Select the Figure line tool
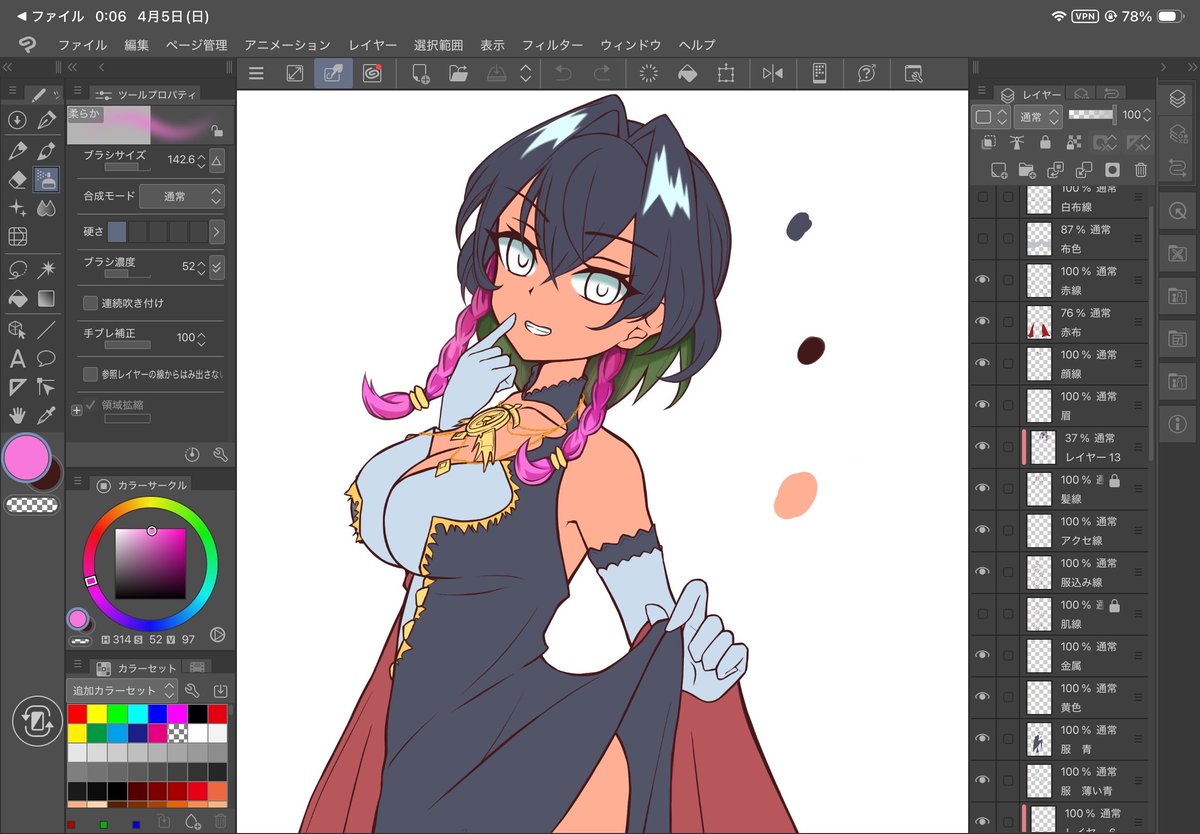Viewport: 1200px width, 834px height. click(x=46, y=329)
